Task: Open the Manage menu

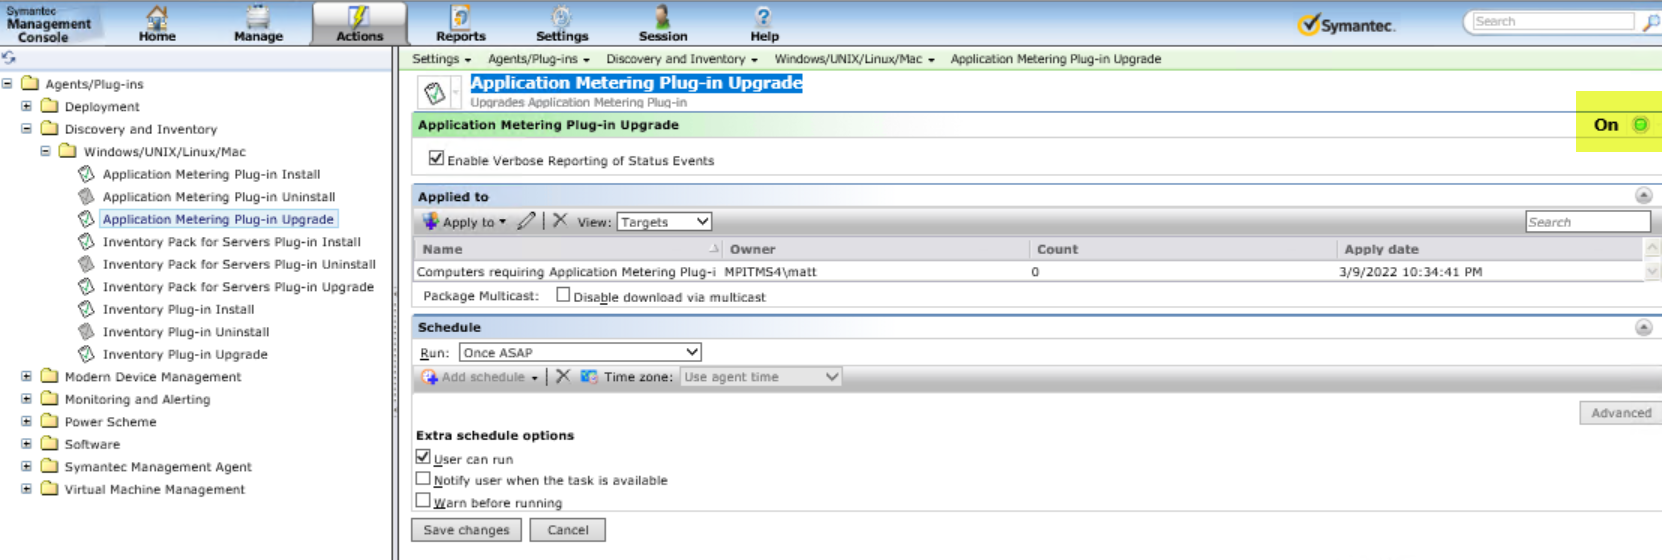Action: click(258, 23)
